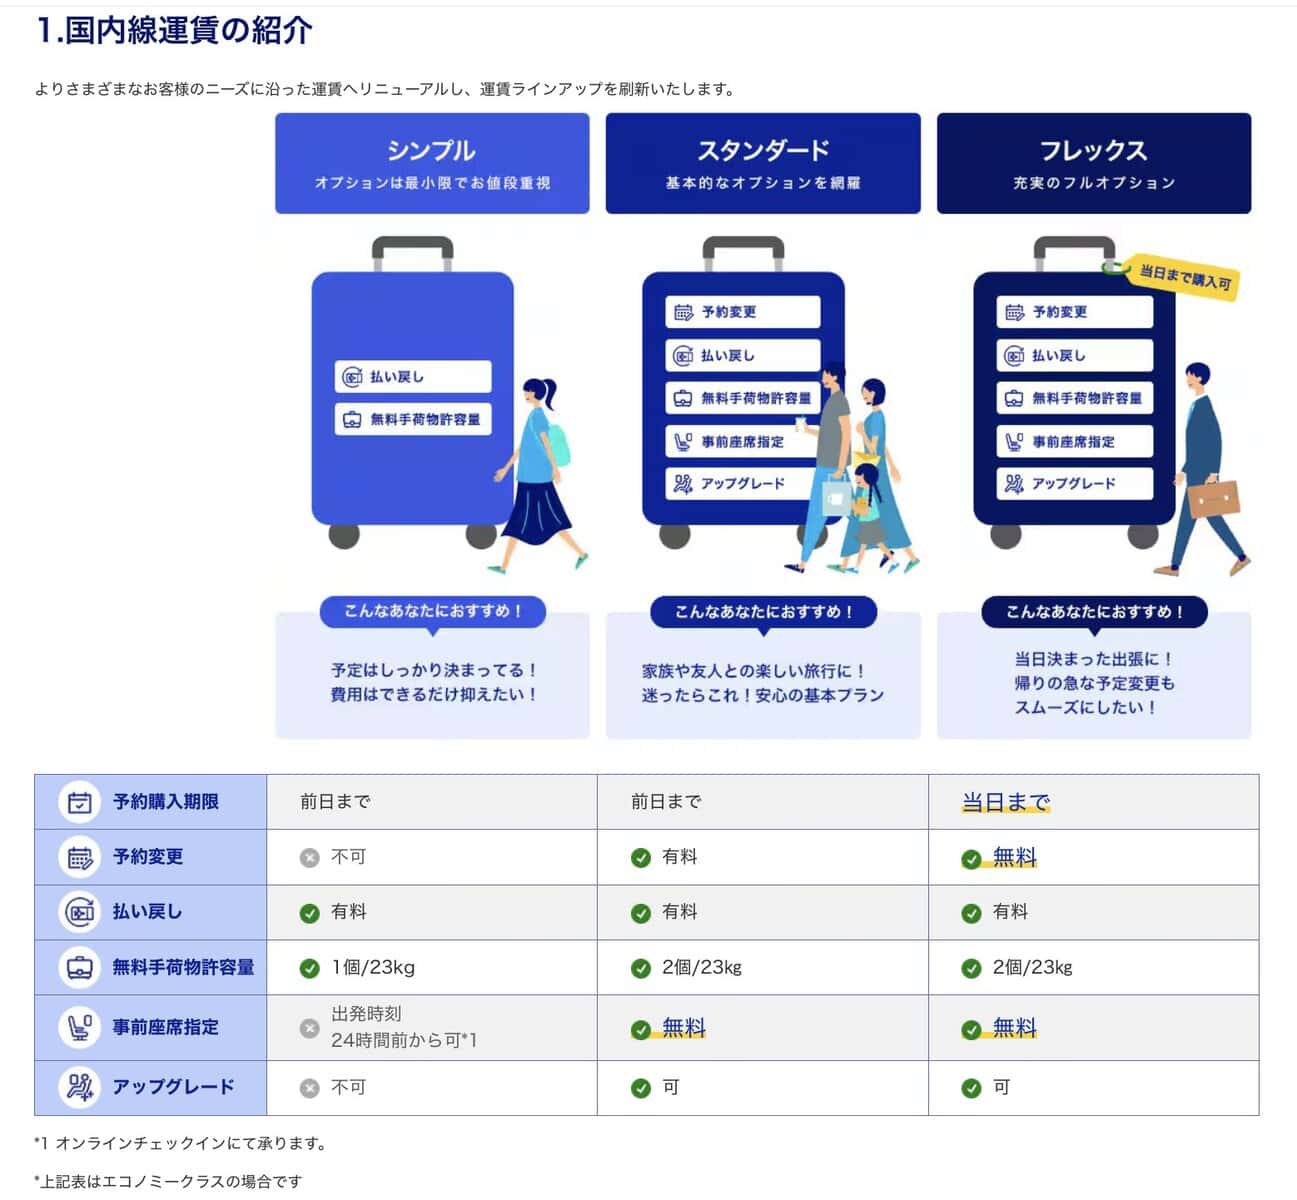Image resolution: width=1297 pixels, height=1200 pixels.
Task: Click the green check in シンプル 払い戻し cell
Action: click(310, 913)
